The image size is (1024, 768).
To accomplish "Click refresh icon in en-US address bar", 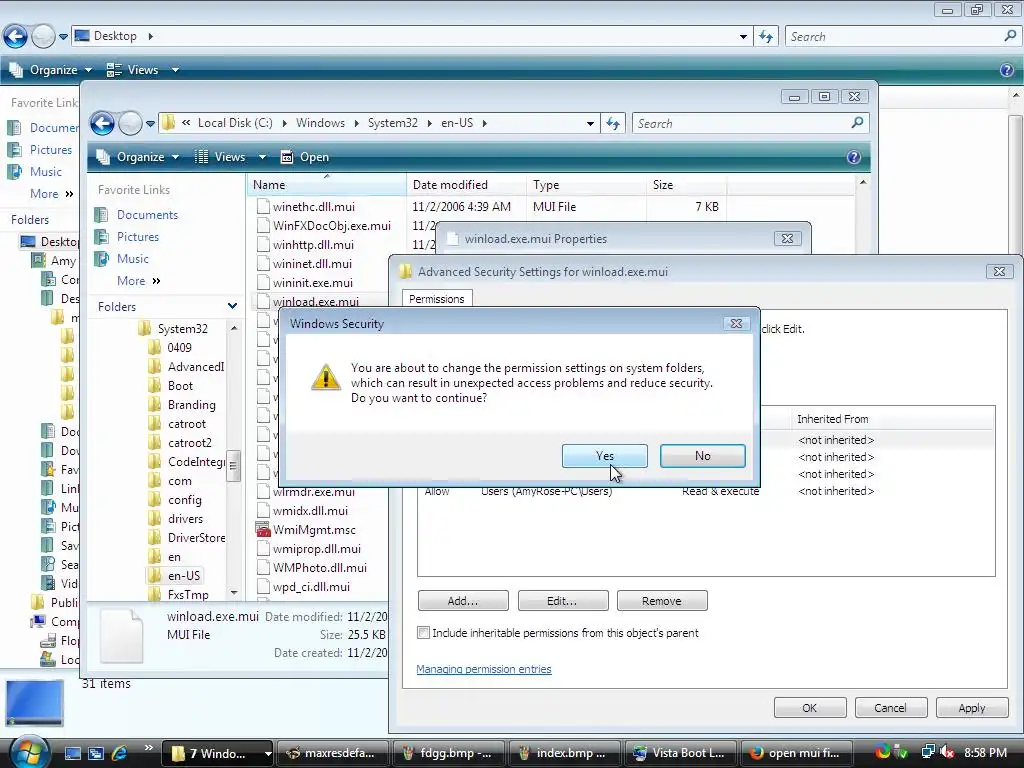I will 613,123.
